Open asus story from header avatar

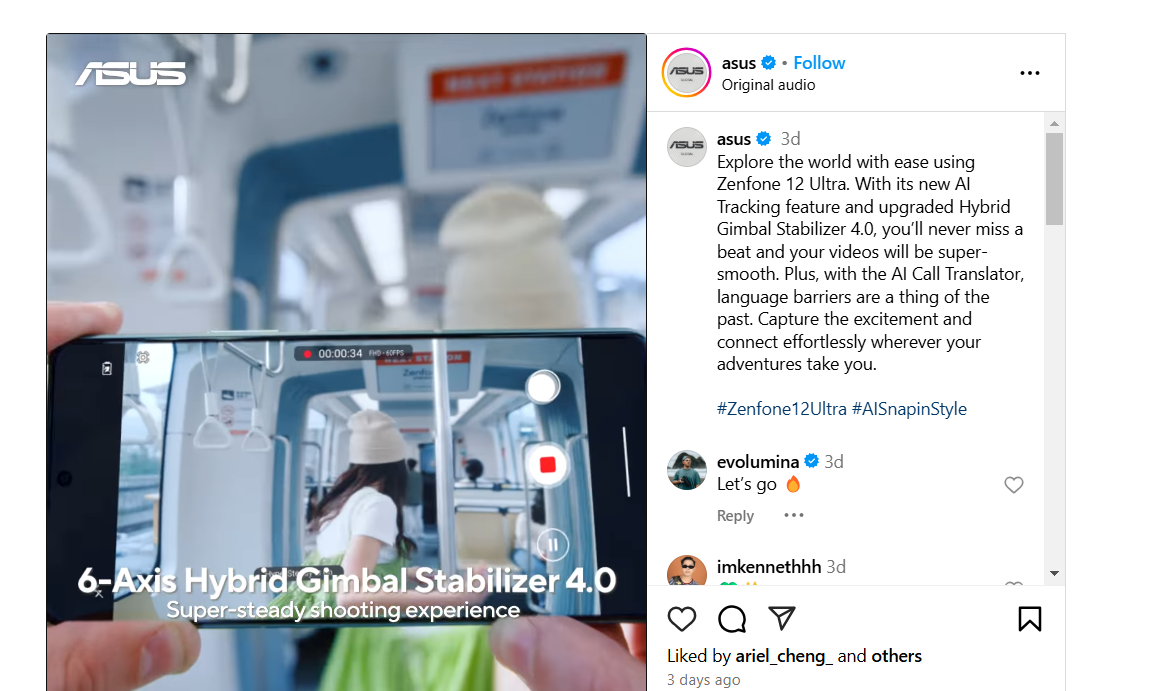click(686, 72)
